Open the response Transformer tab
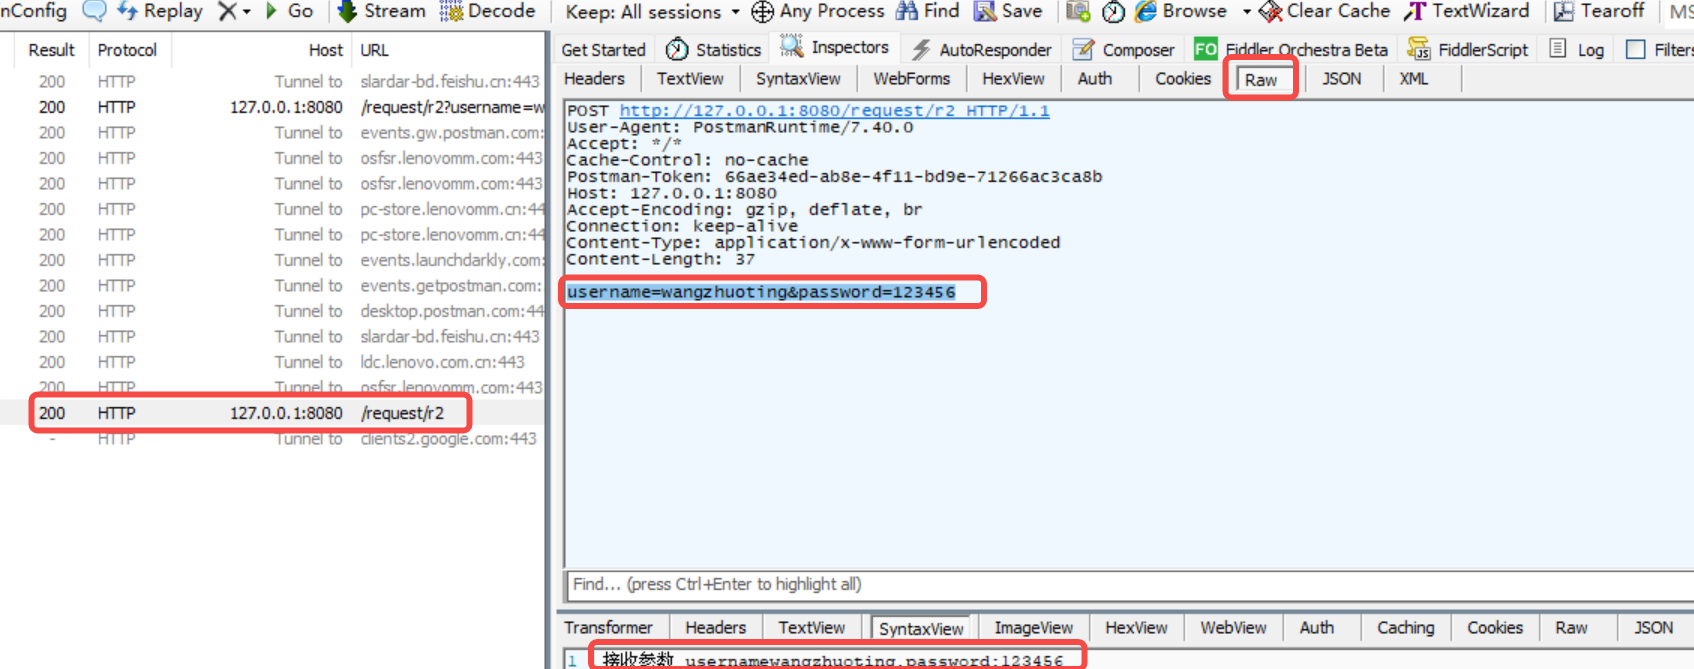The height and width of the screenshot is (669, 1694). 608,627
